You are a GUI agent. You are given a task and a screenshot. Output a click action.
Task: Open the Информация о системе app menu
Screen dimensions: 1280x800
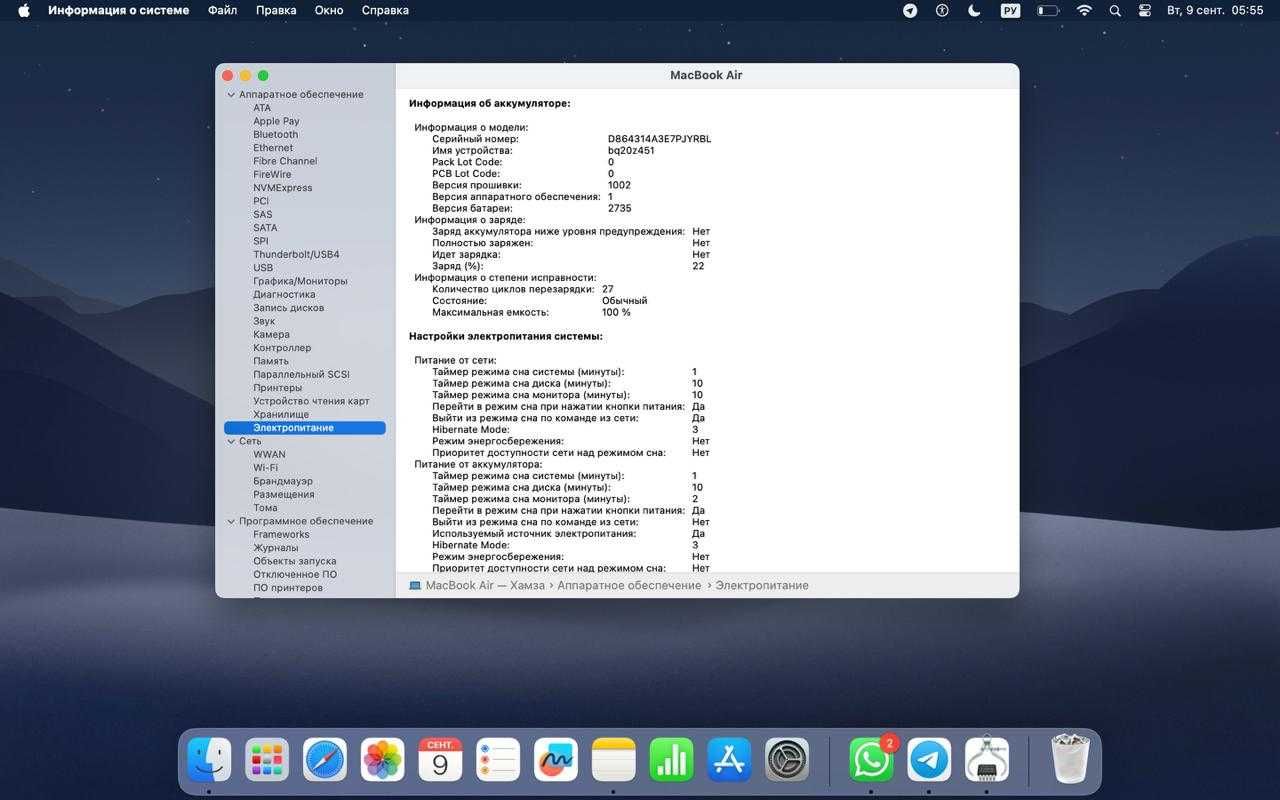coord(118,10)
